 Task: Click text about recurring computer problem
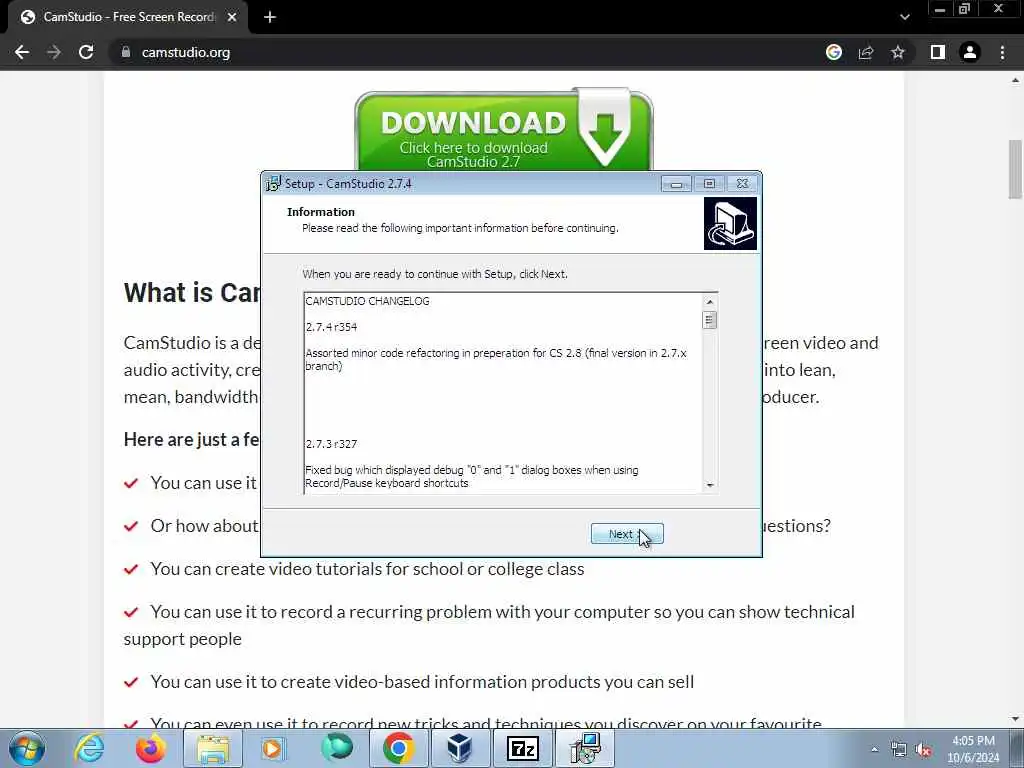tap(489, 625)
